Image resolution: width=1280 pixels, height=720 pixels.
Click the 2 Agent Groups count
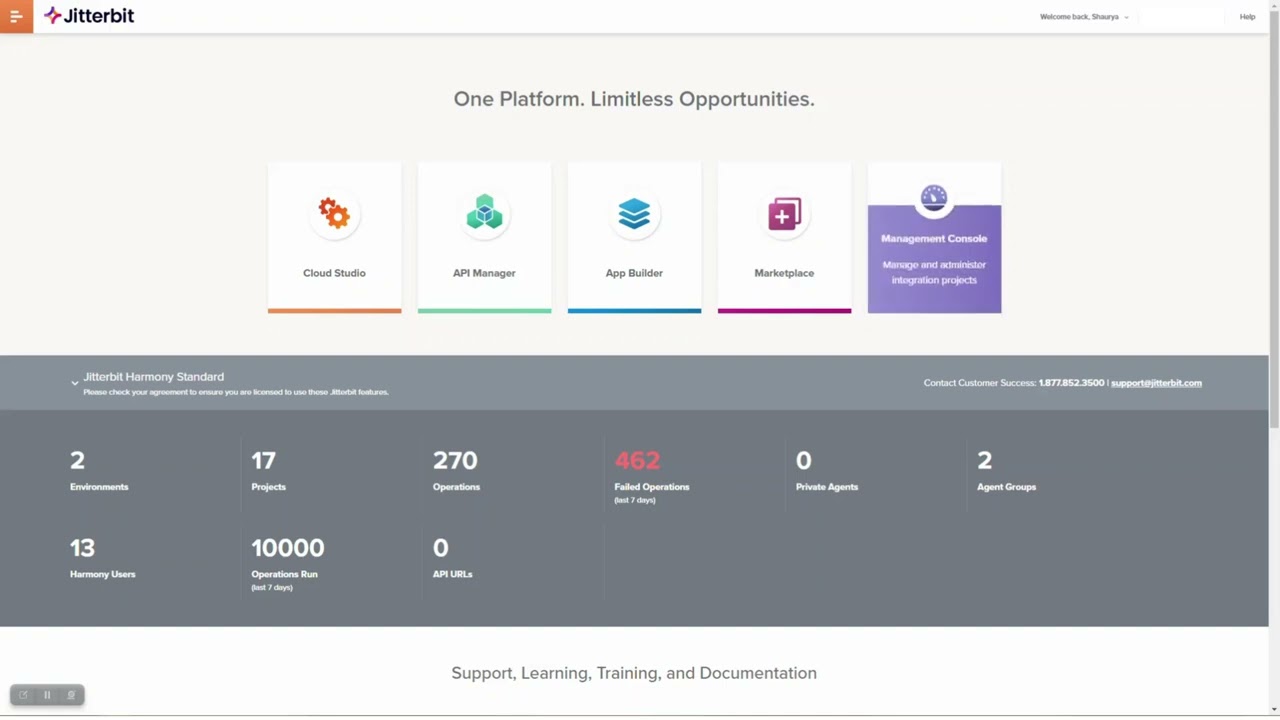(985, 460)
